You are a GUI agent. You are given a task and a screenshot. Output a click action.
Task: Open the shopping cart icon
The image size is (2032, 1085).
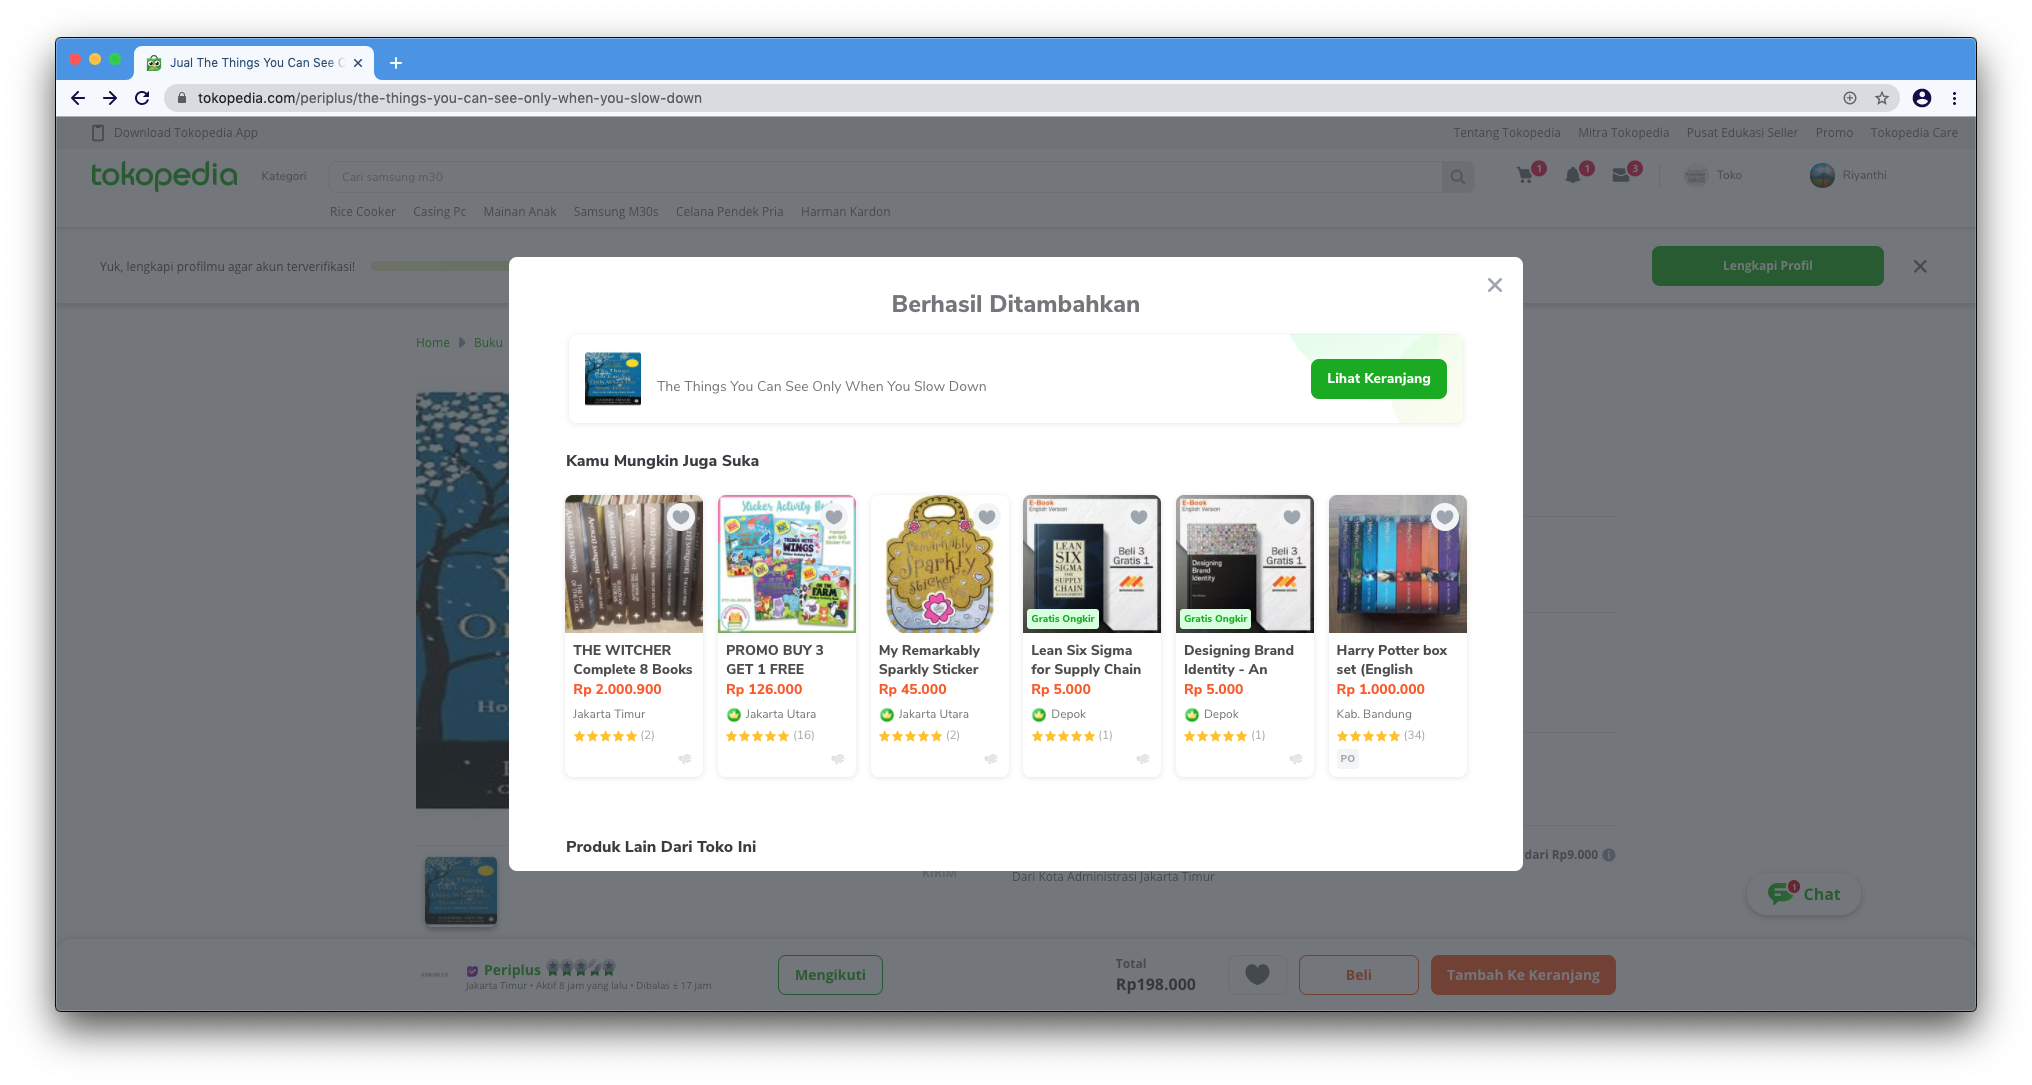(x=1526, y=175)
